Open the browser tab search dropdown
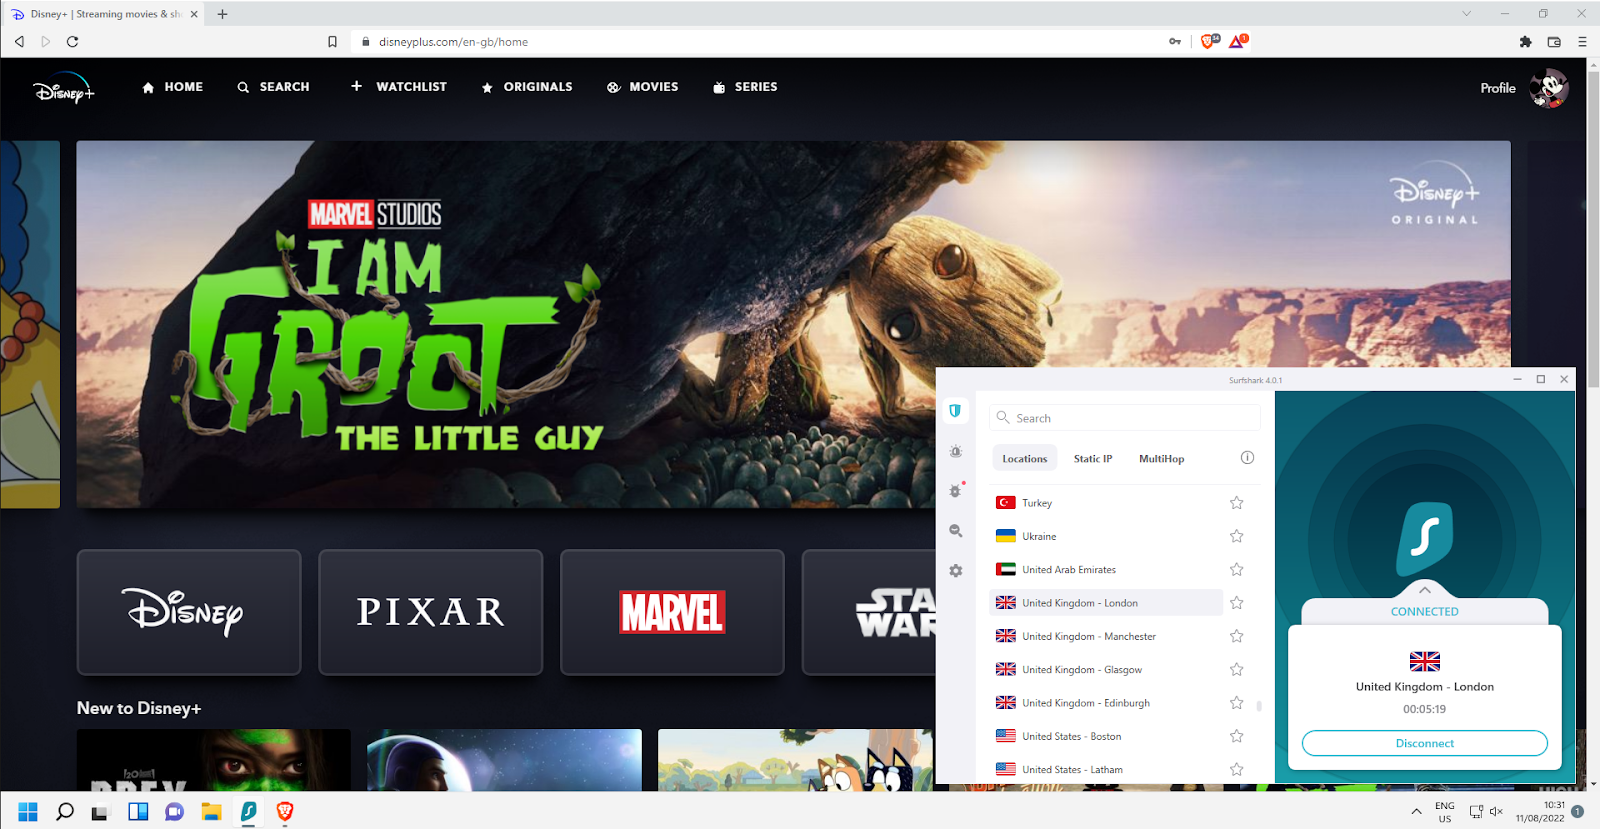1600x829 pixels. pyautogui.click(x=1466, y=14)
